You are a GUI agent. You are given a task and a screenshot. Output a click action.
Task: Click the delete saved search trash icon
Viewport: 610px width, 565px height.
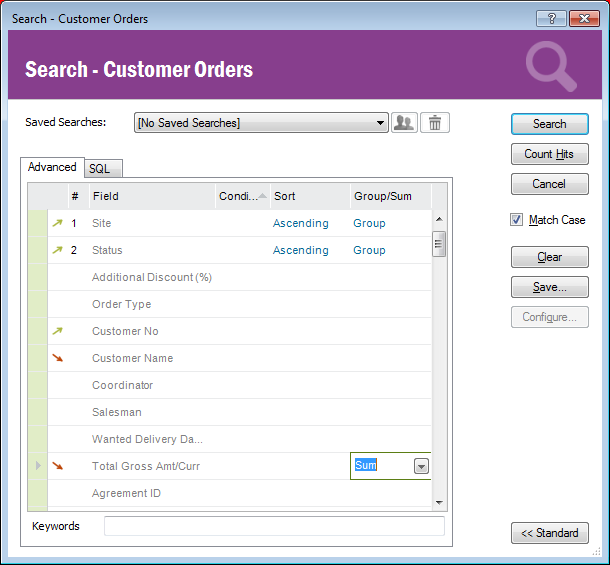point(435,123)
